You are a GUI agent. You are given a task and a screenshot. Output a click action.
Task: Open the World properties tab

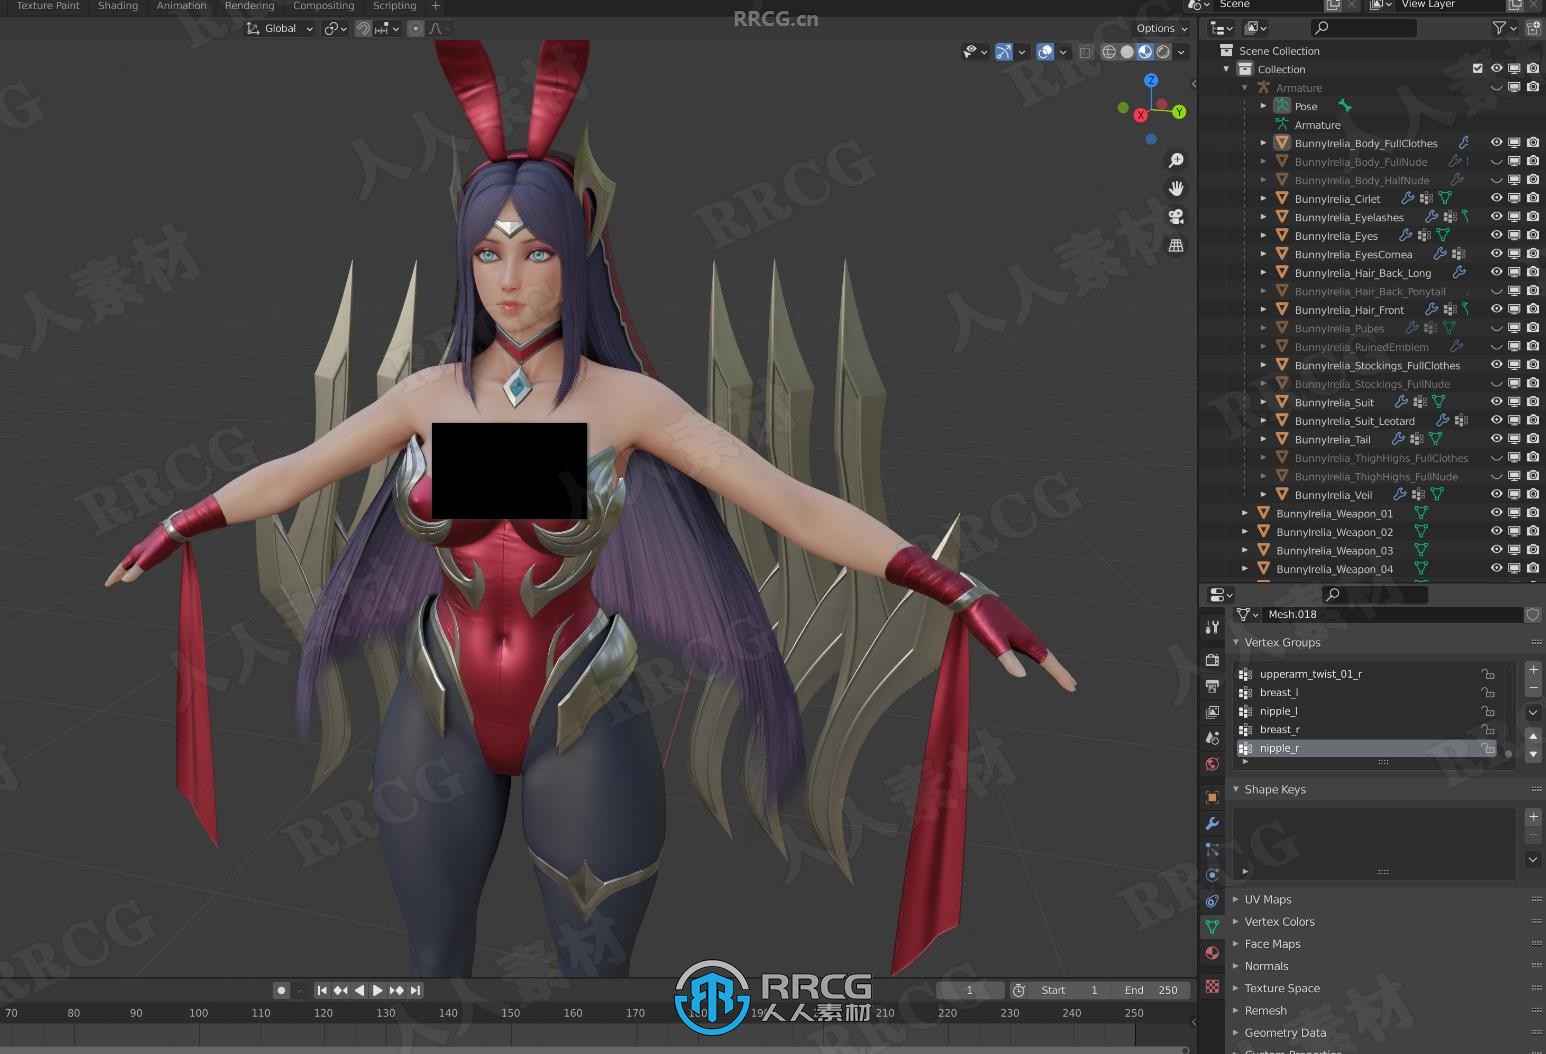(x=1212, y=764)
